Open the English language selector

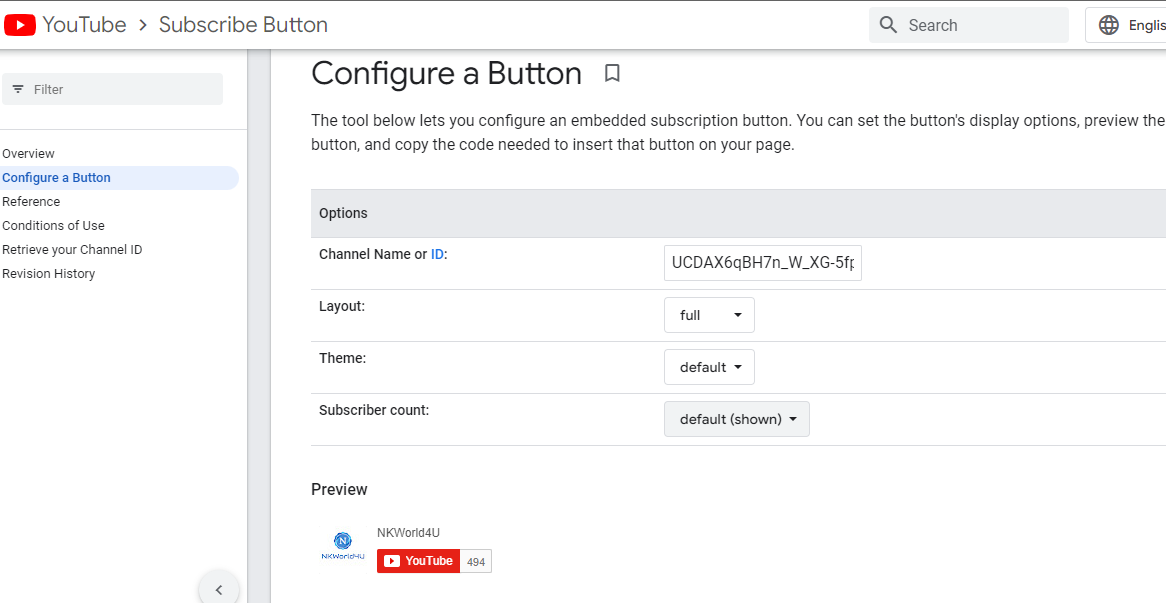(1126, 25)
